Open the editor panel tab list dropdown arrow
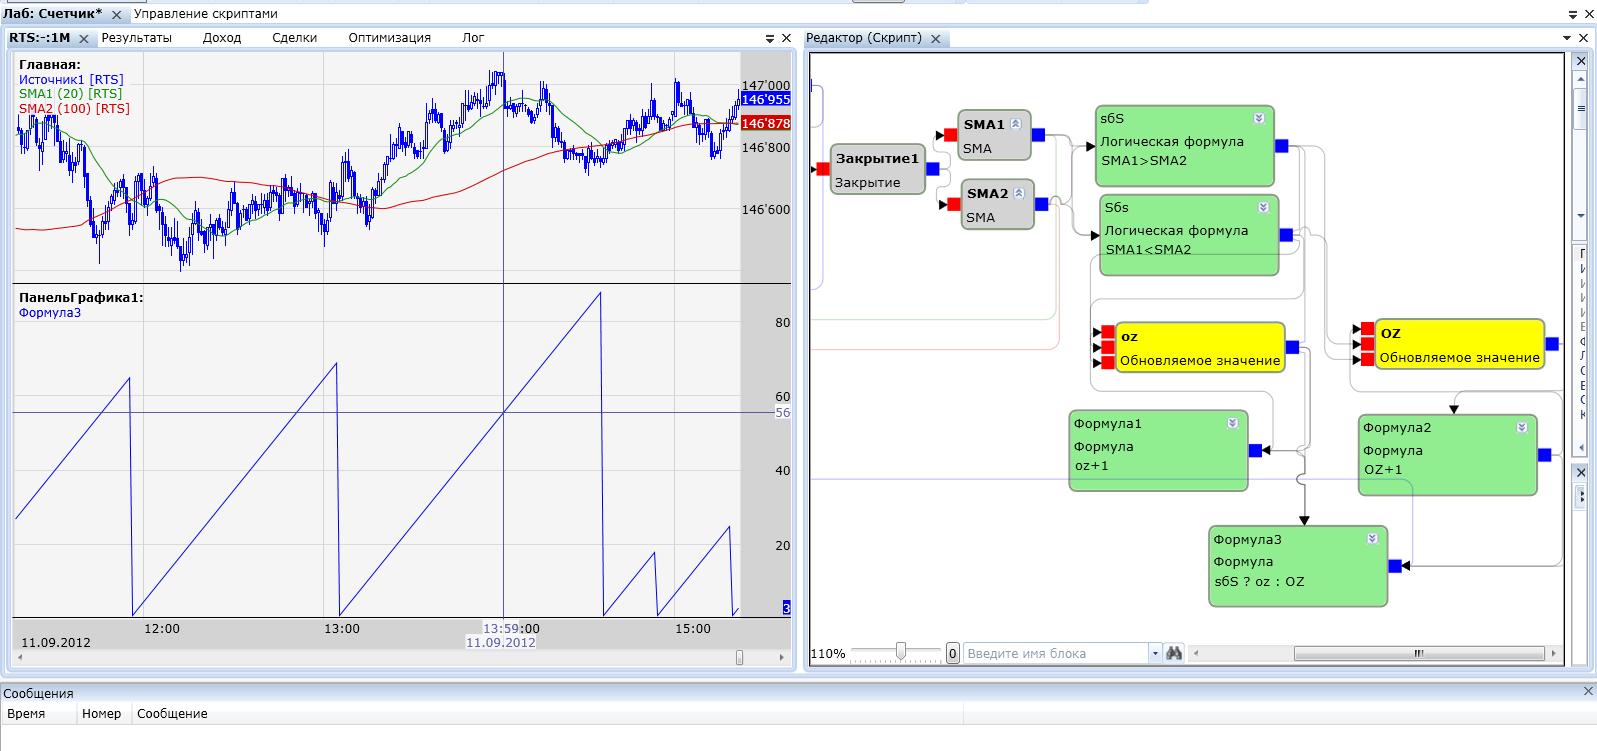The image size is (1597, 751). click(x=1567, y=38)
